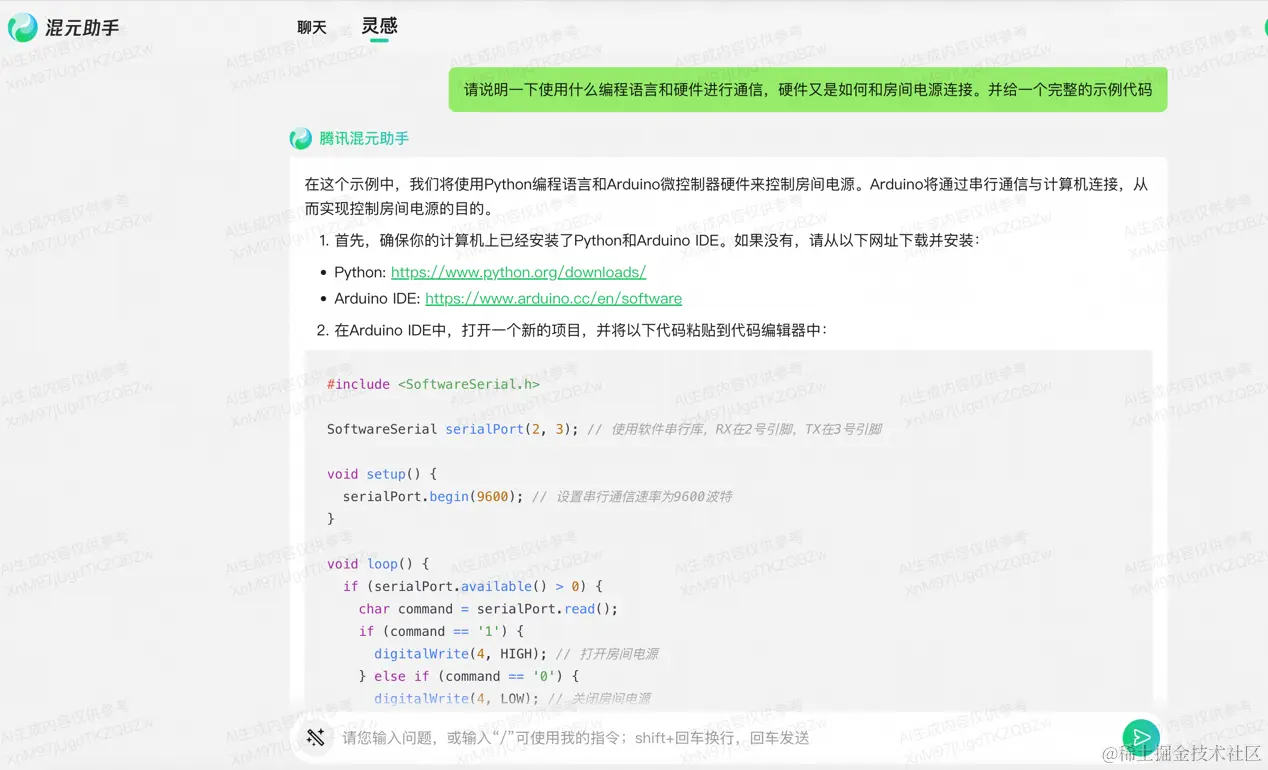Image resolution: width=1268 pixels, height=770 pixels.
Task: Click the assistant logo beside the reply
Action: pyautogui.click(x=300, y=138)
